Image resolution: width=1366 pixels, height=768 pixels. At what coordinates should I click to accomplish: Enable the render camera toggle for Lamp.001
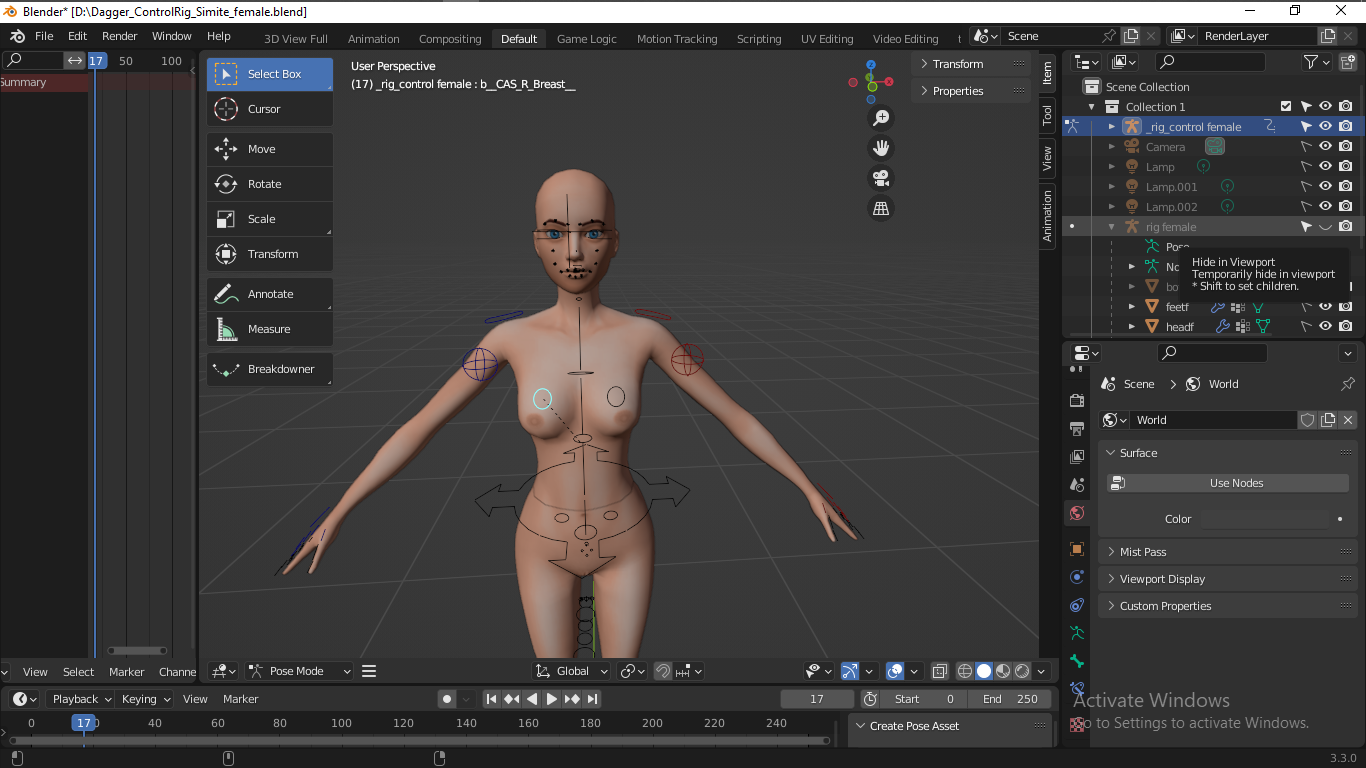pyautogui.click(x=1346, y=186)
